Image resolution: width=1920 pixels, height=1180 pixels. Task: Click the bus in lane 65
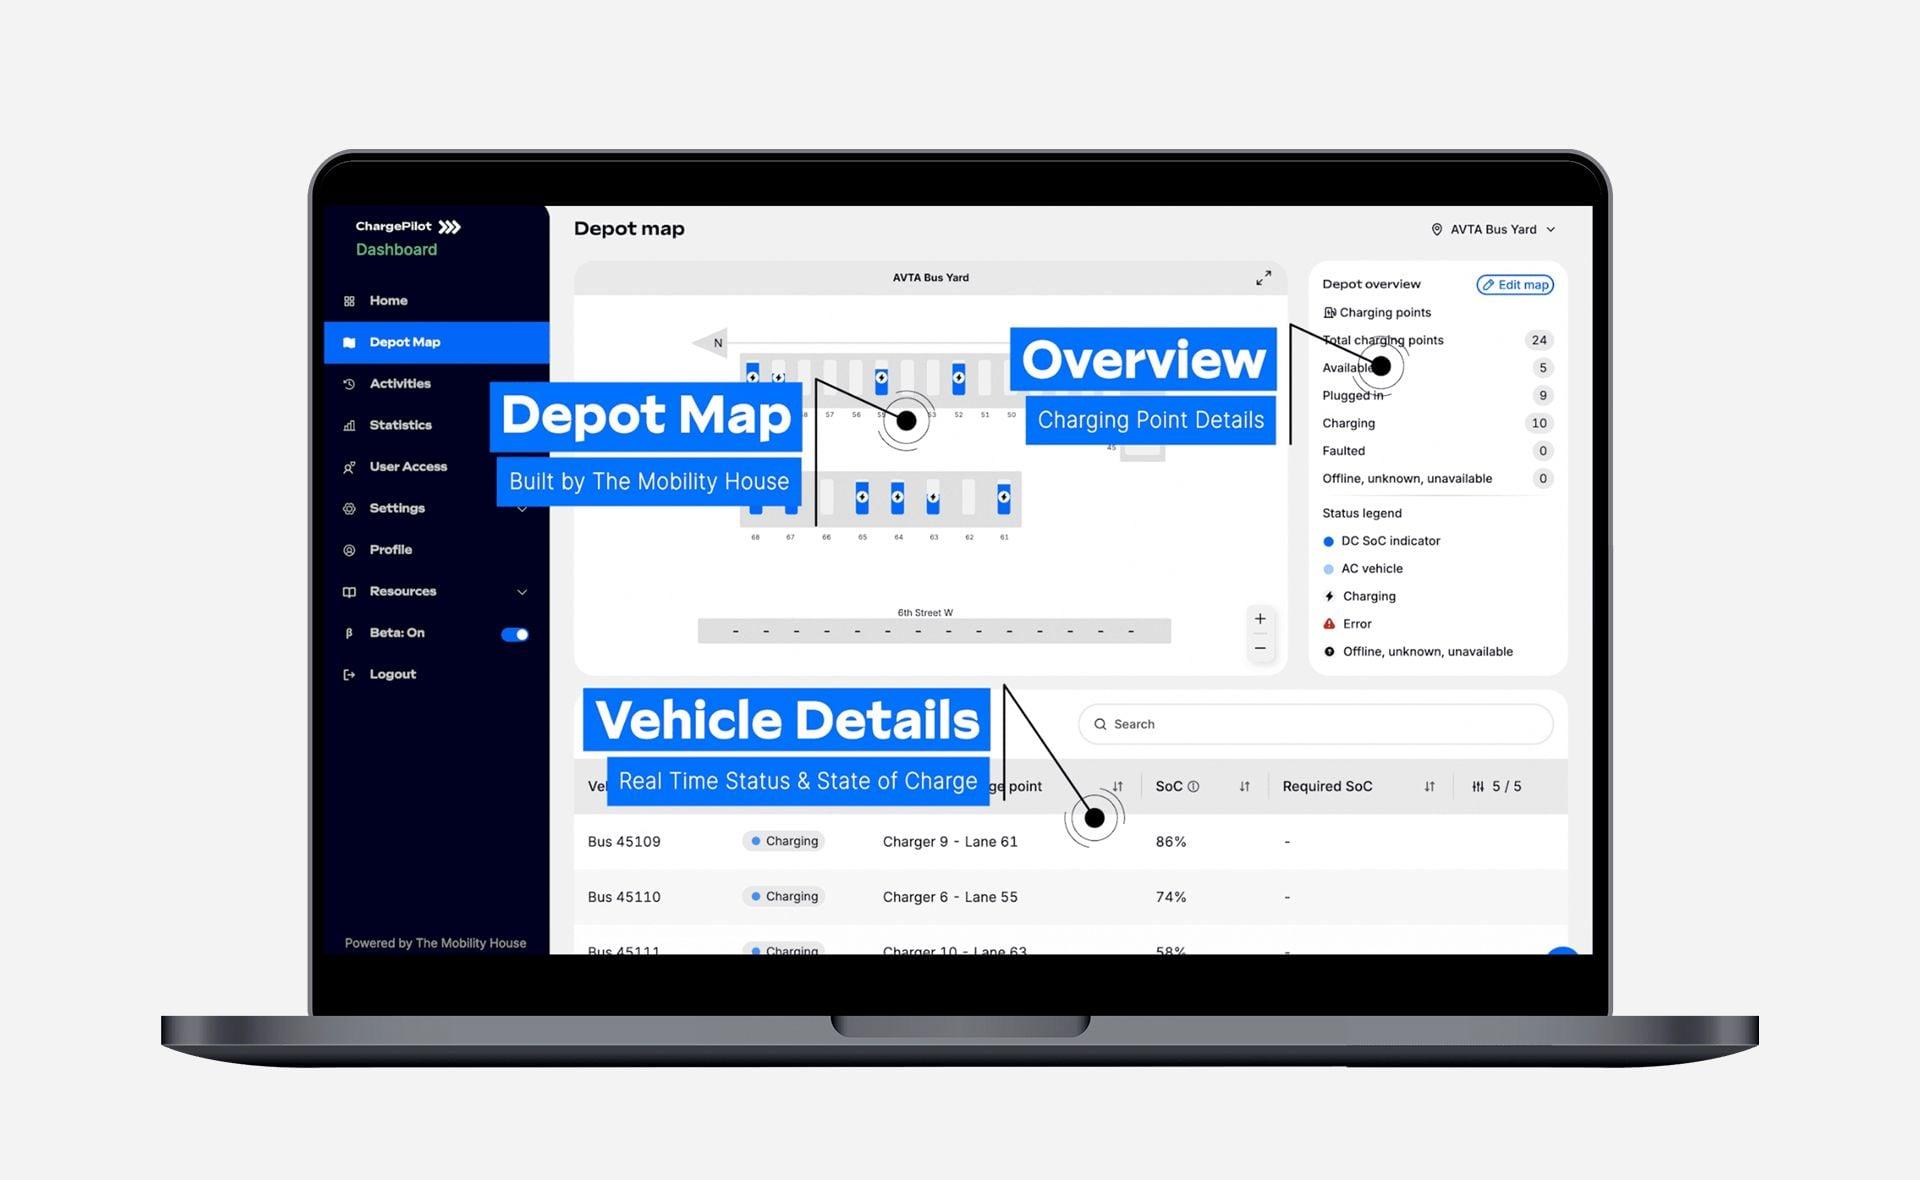[862, 498]
